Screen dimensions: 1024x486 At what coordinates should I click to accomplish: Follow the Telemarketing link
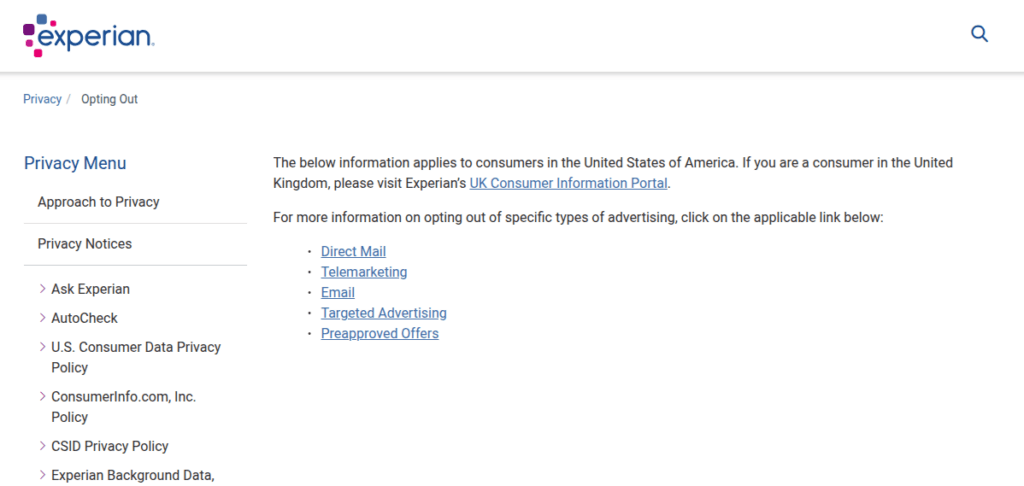click(x=364, y=272)
